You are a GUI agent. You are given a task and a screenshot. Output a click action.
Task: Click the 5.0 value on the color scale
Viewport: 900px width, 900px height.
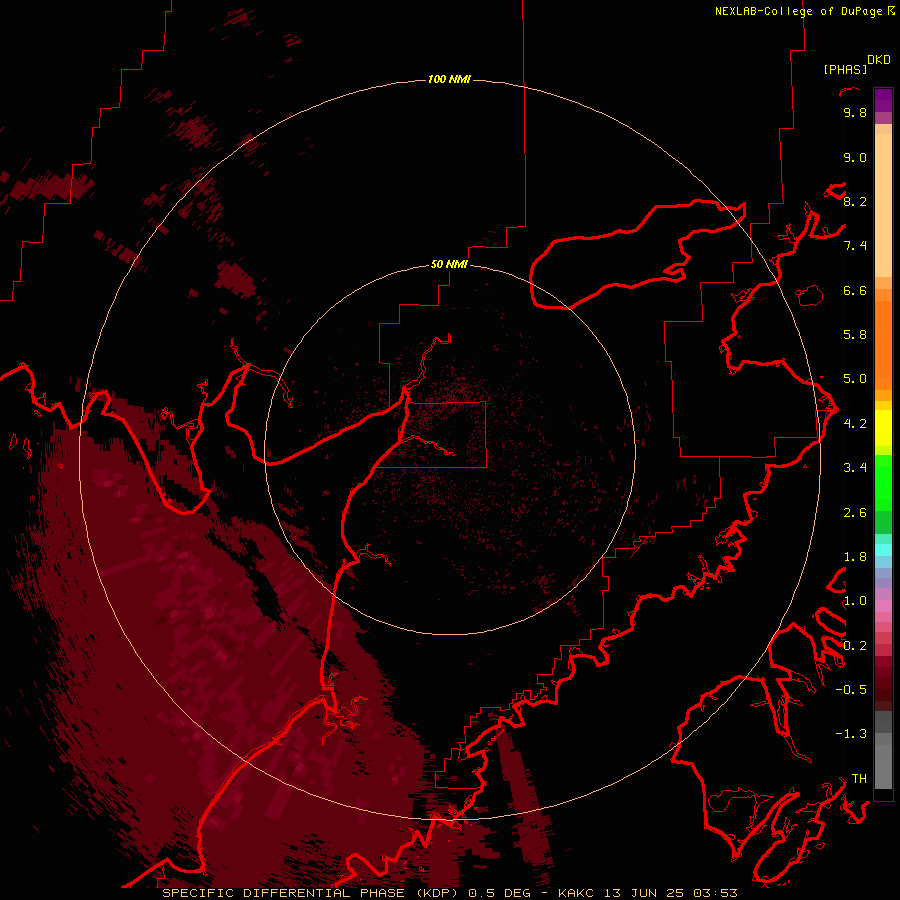pyautogui.click(x=855, y=379)
